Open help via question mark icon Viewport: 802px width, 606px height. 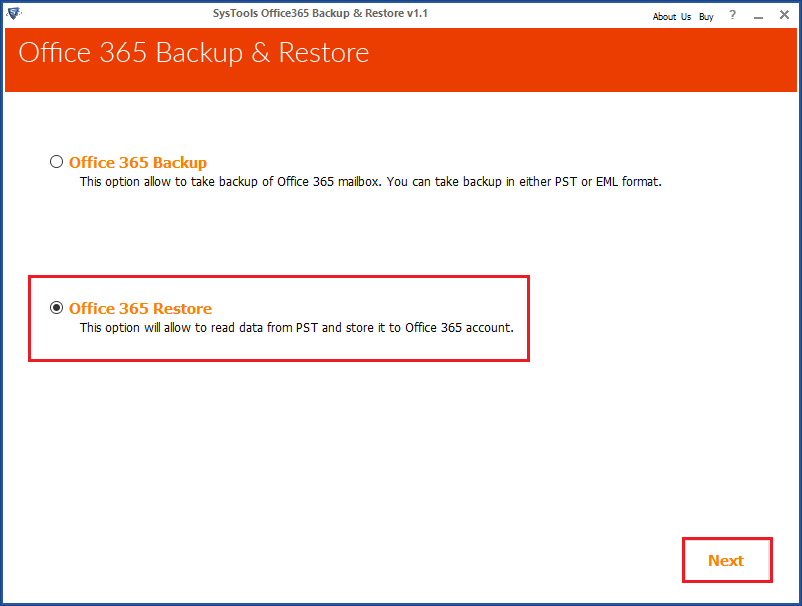click(x=732, y=15)
